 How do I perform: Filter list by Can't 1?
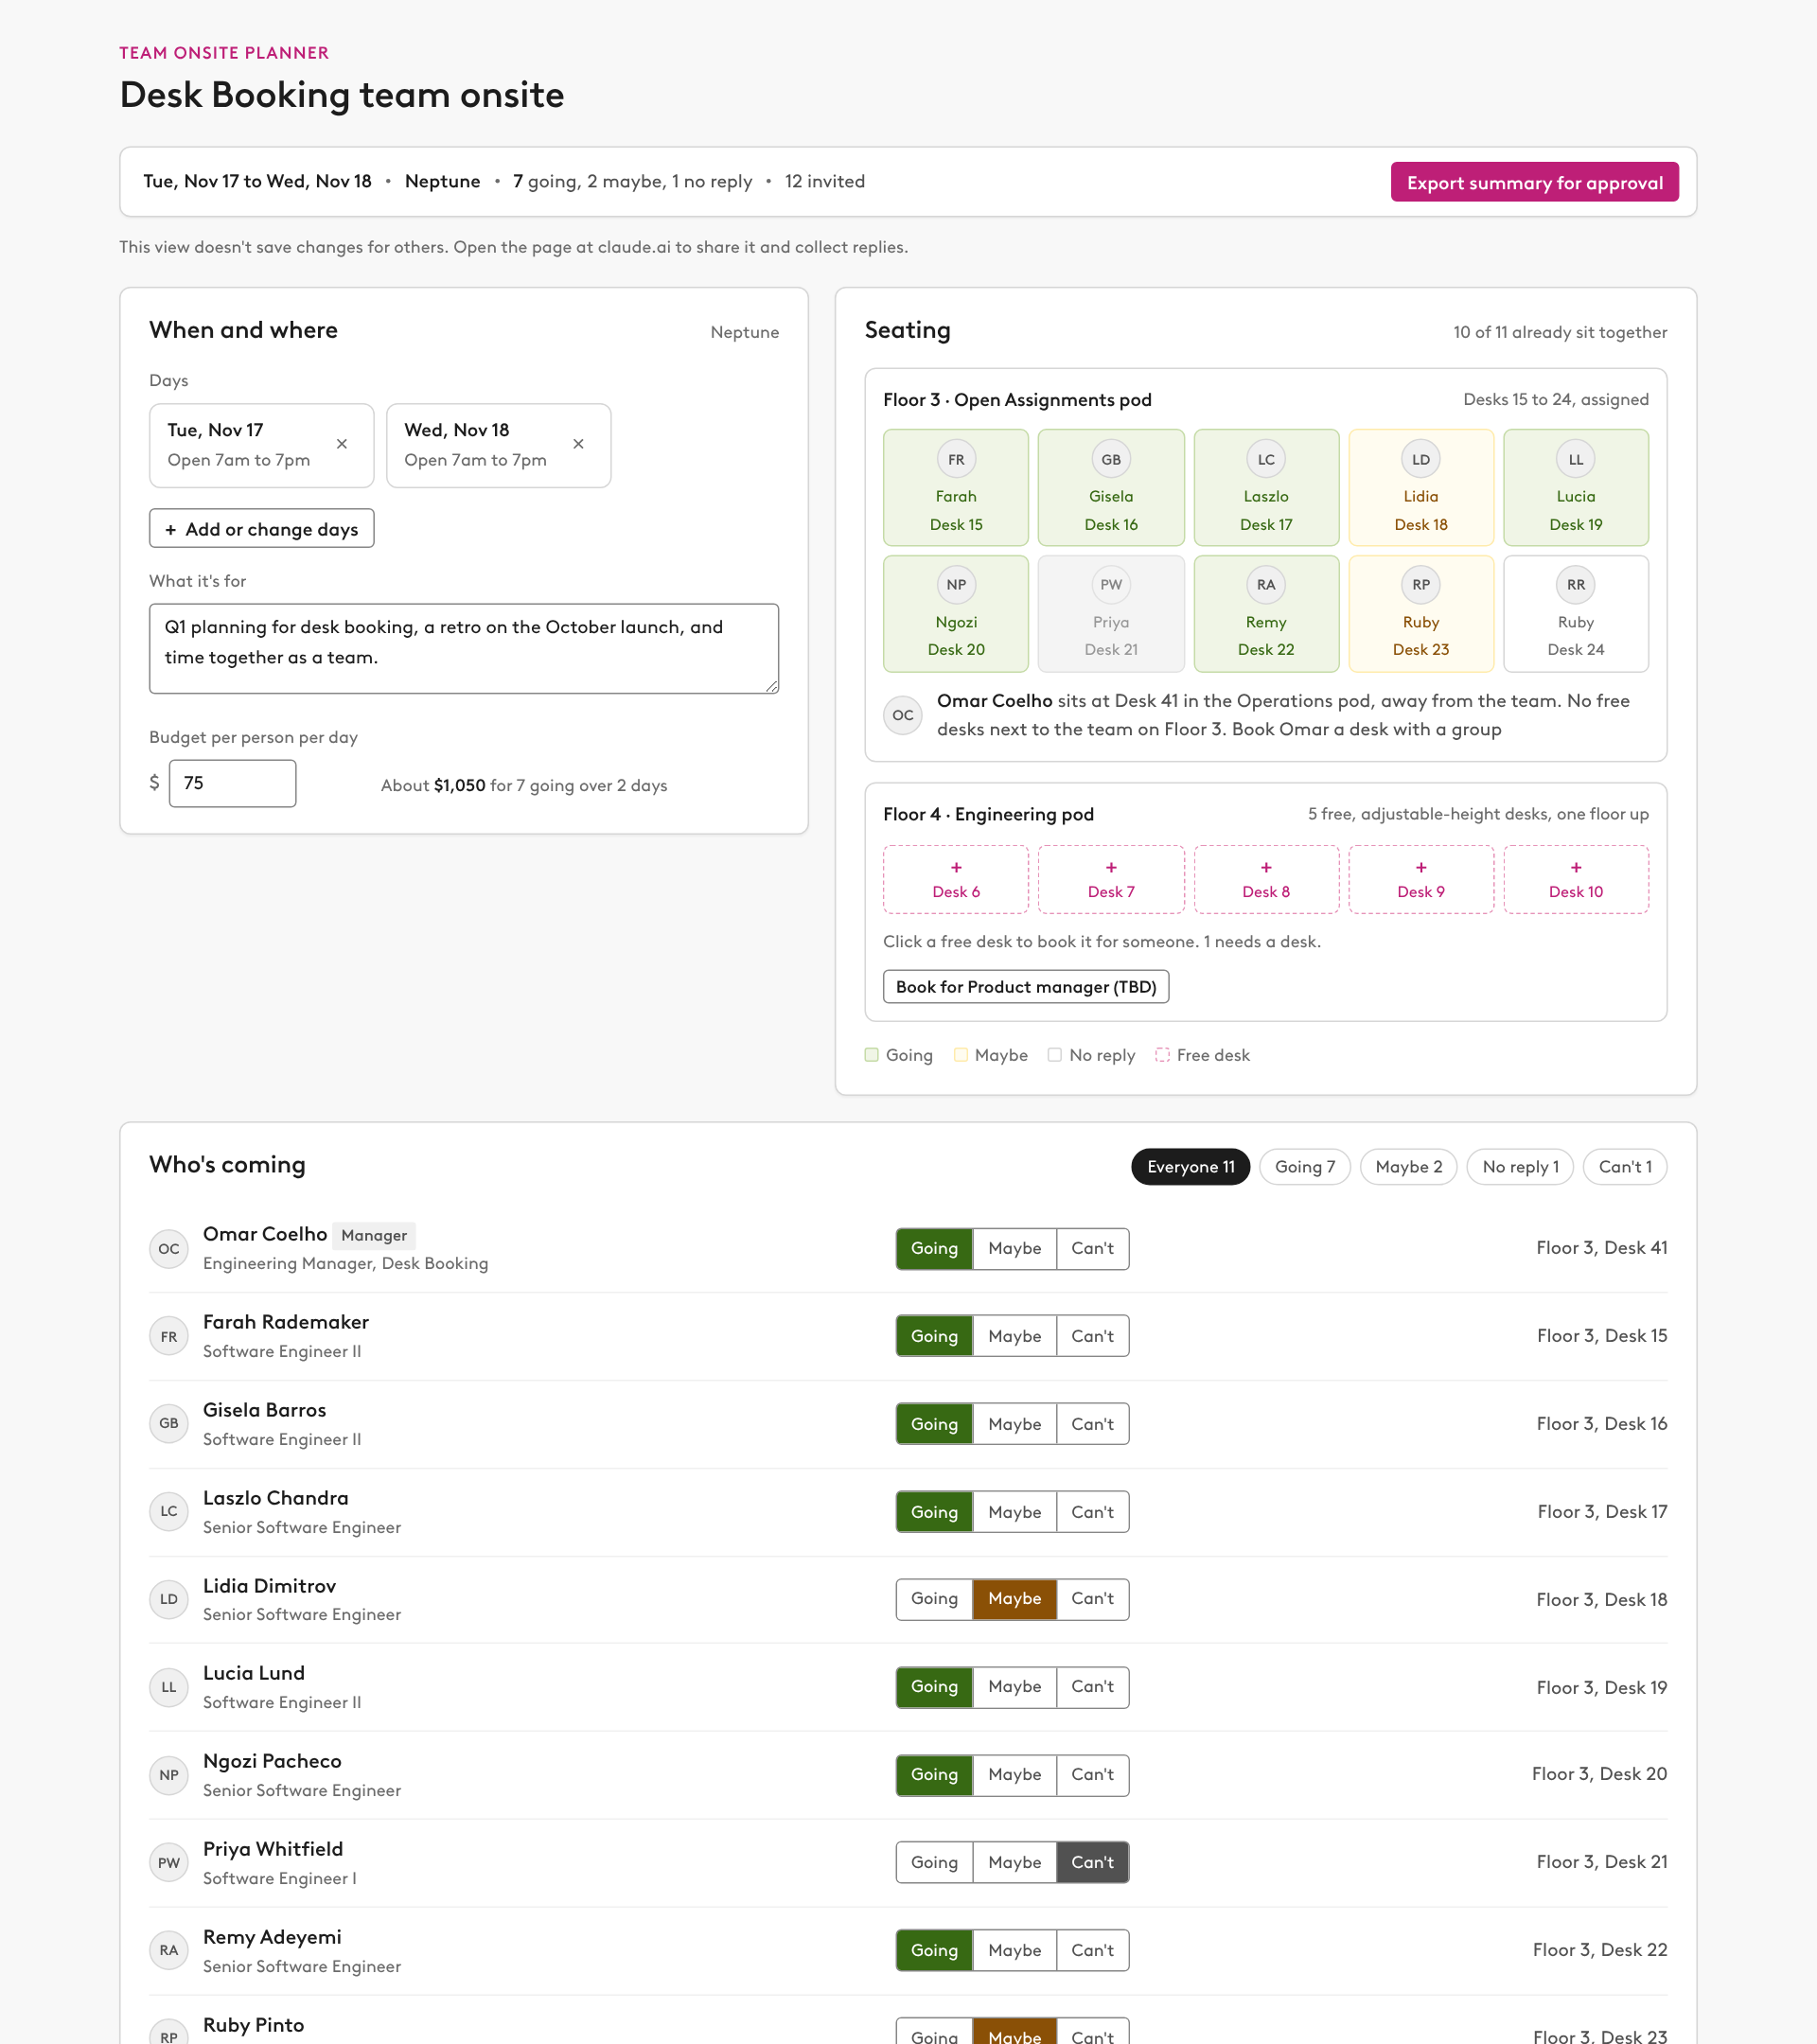[x=1625, y=1167]
